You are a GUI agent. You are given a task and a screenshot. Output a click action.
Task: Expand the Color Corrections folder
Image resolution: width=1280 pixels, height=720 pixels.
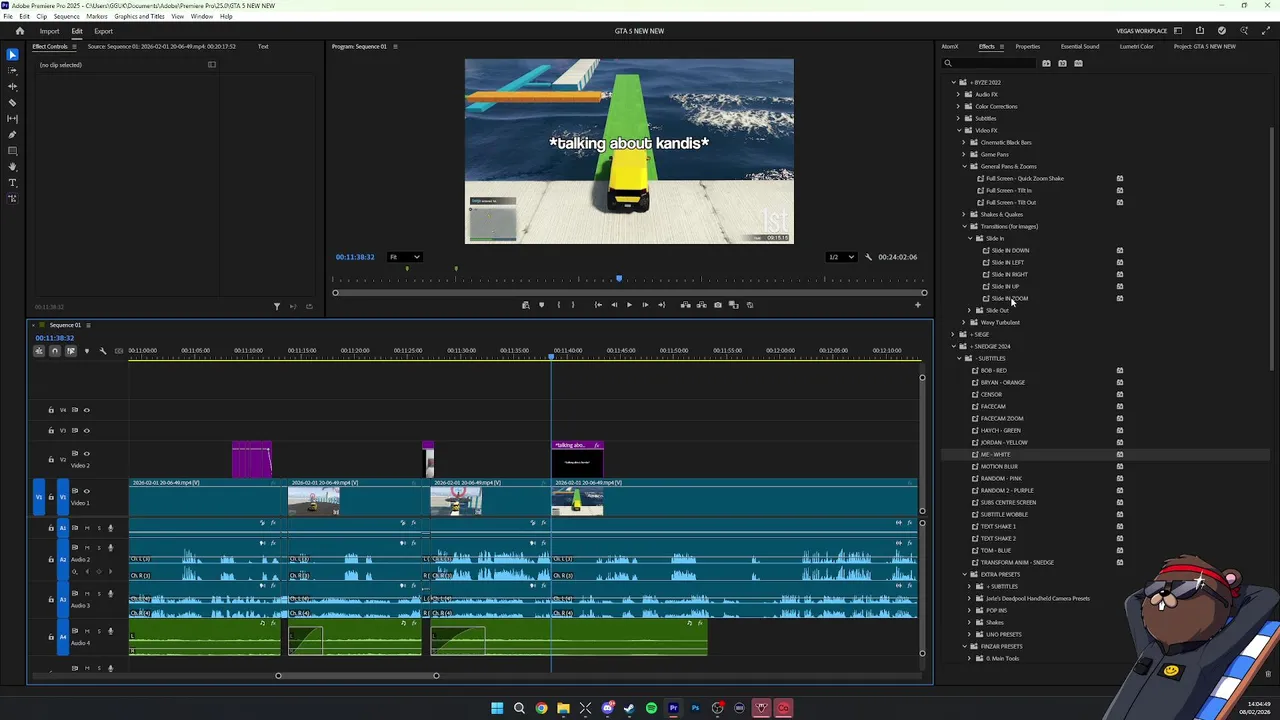958,106
